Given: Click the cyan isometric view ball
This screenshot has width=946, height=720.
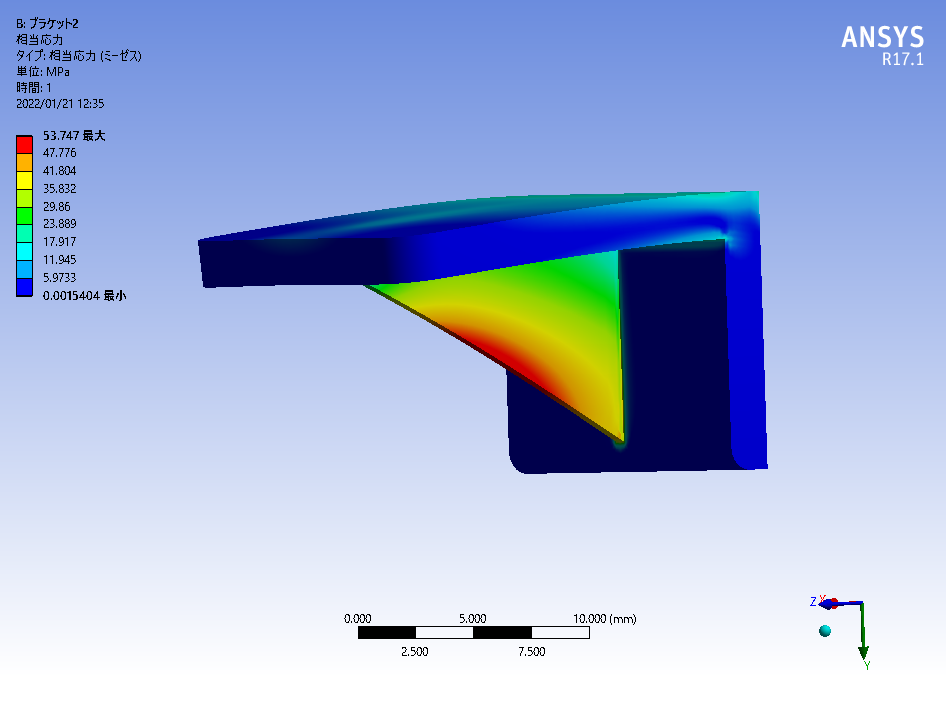Looking at the screenshot, I should 825,631.
